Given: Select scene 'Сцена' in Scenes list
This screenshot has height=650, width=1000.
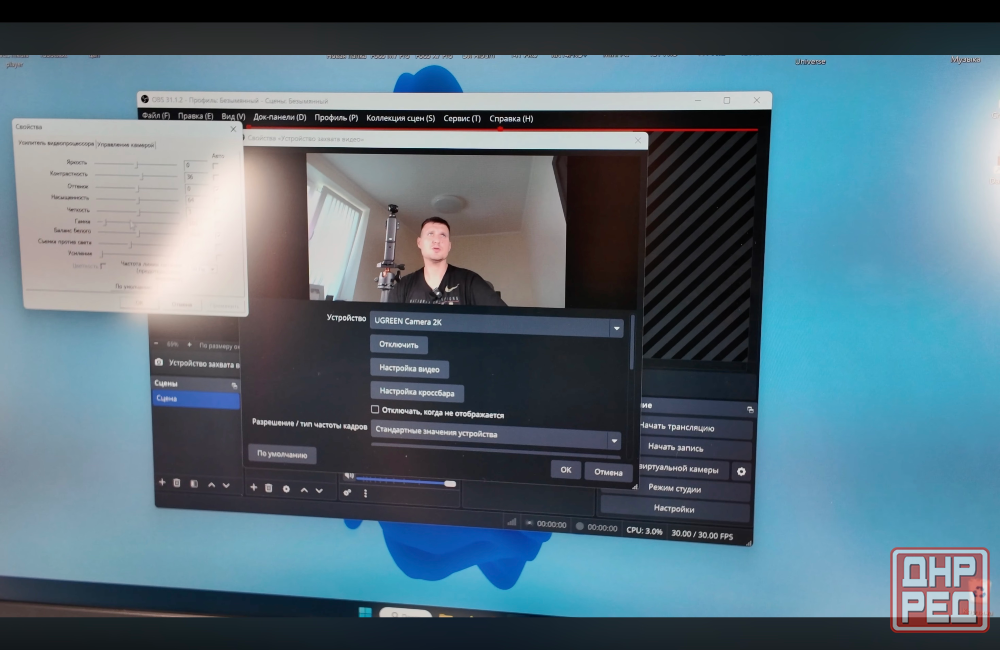Looking at the screenshot, I should 196,399.
